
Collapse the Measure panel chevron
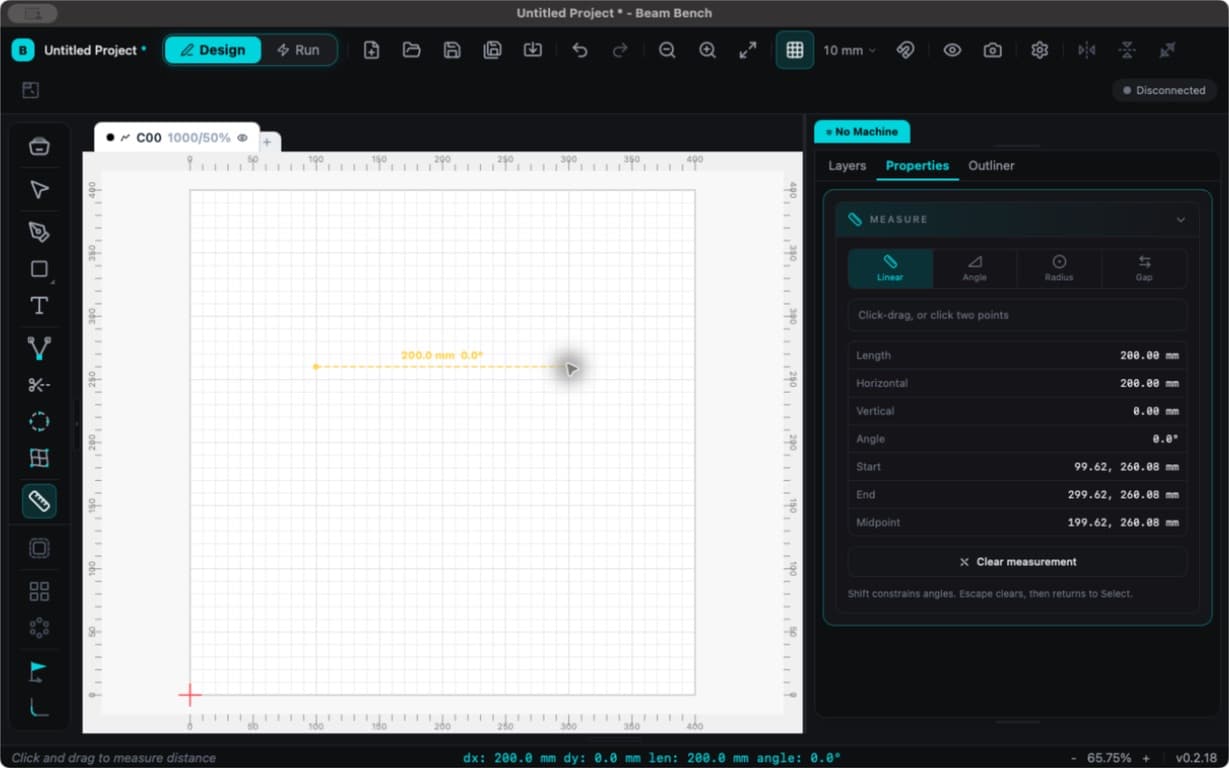click(1181, 220)
